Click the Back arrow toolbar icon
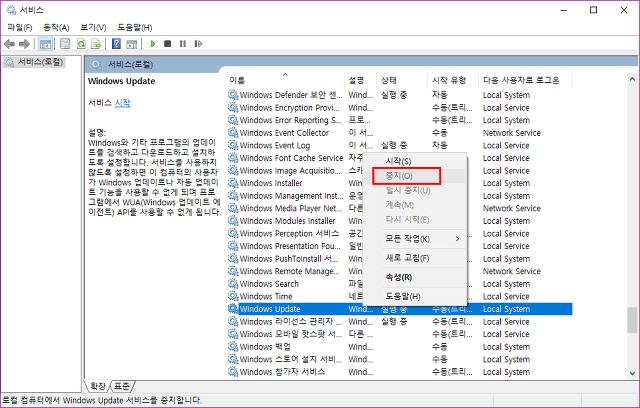Screen dimensions: 640x408 point(9,44)
